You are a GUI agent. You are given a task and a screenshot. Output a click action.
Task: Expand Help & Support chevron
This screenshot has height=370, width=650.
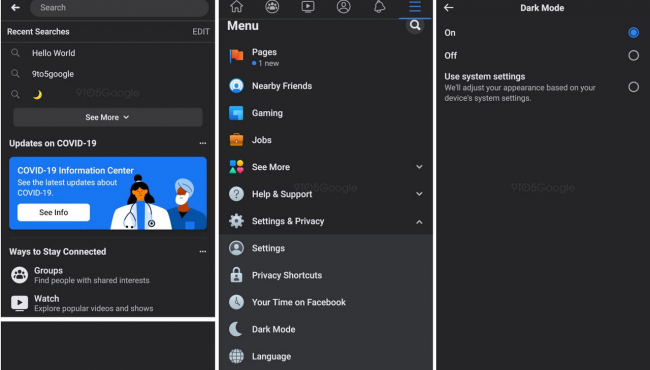click(x=419, y=194)
